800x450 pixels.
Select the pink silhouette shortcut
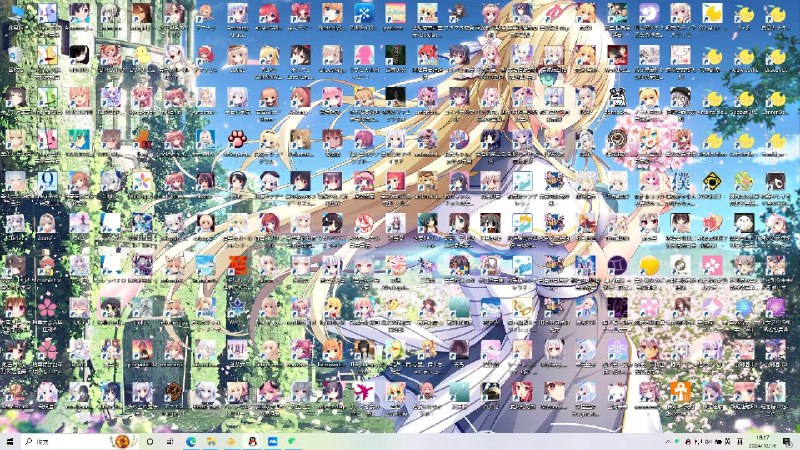364,55
